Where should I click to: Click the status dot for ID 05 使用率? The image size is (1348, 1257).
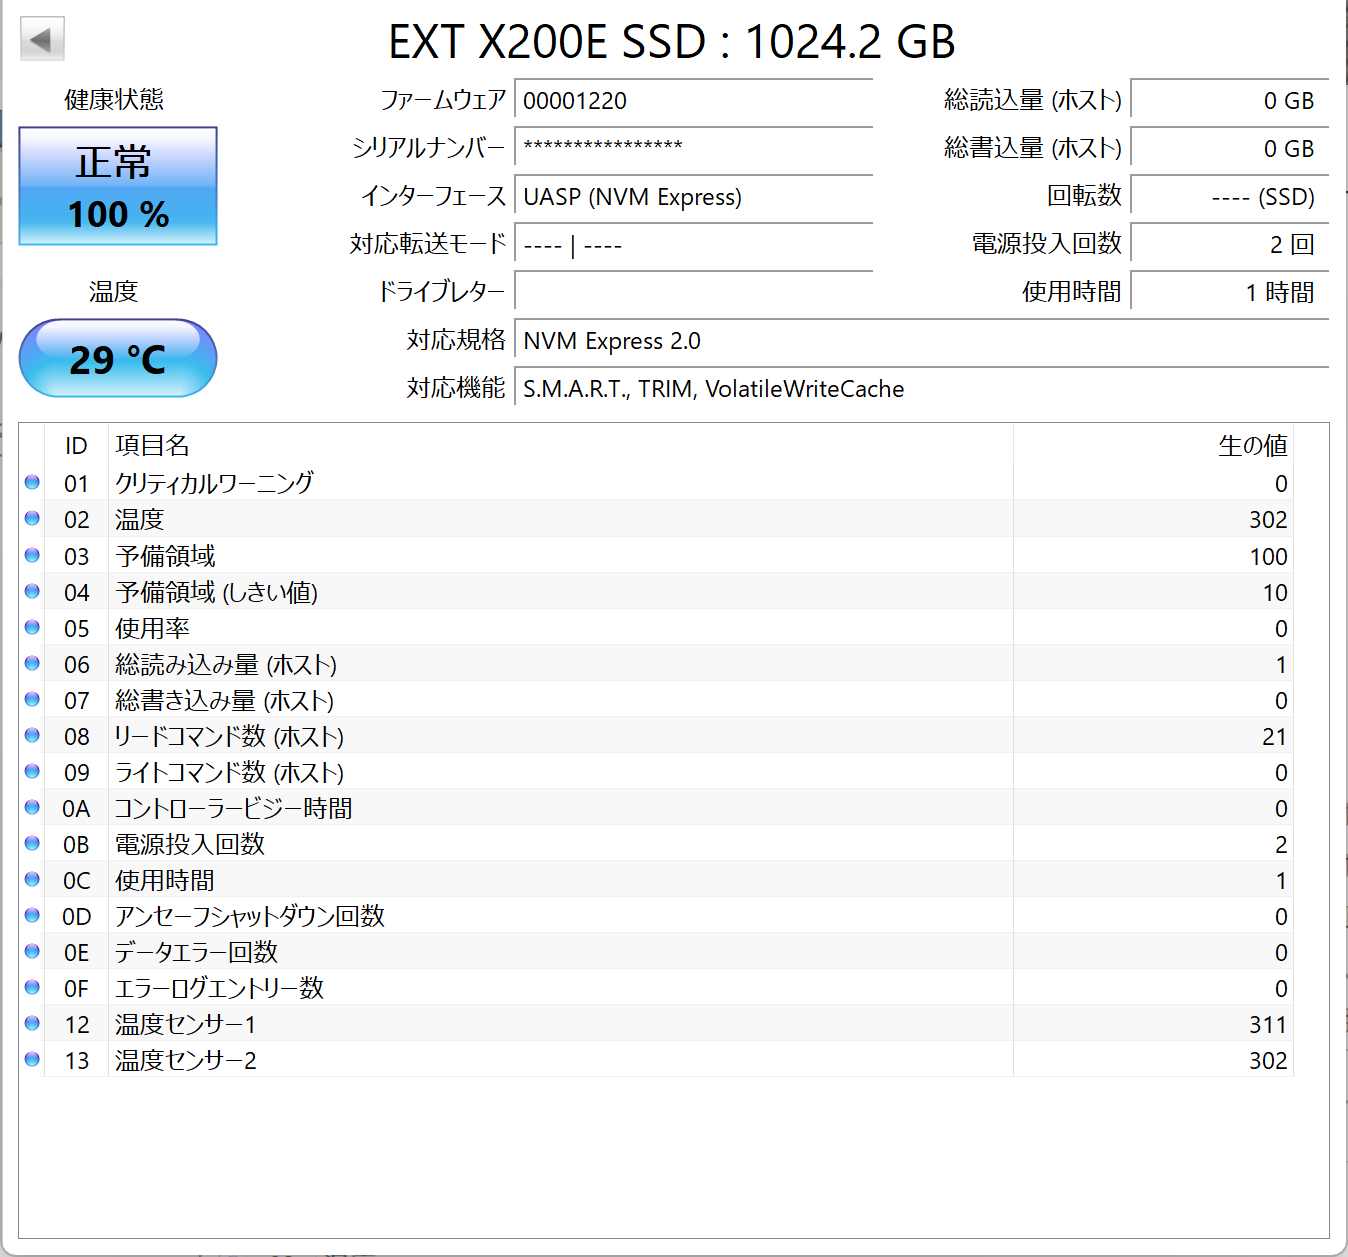(32, 627)
